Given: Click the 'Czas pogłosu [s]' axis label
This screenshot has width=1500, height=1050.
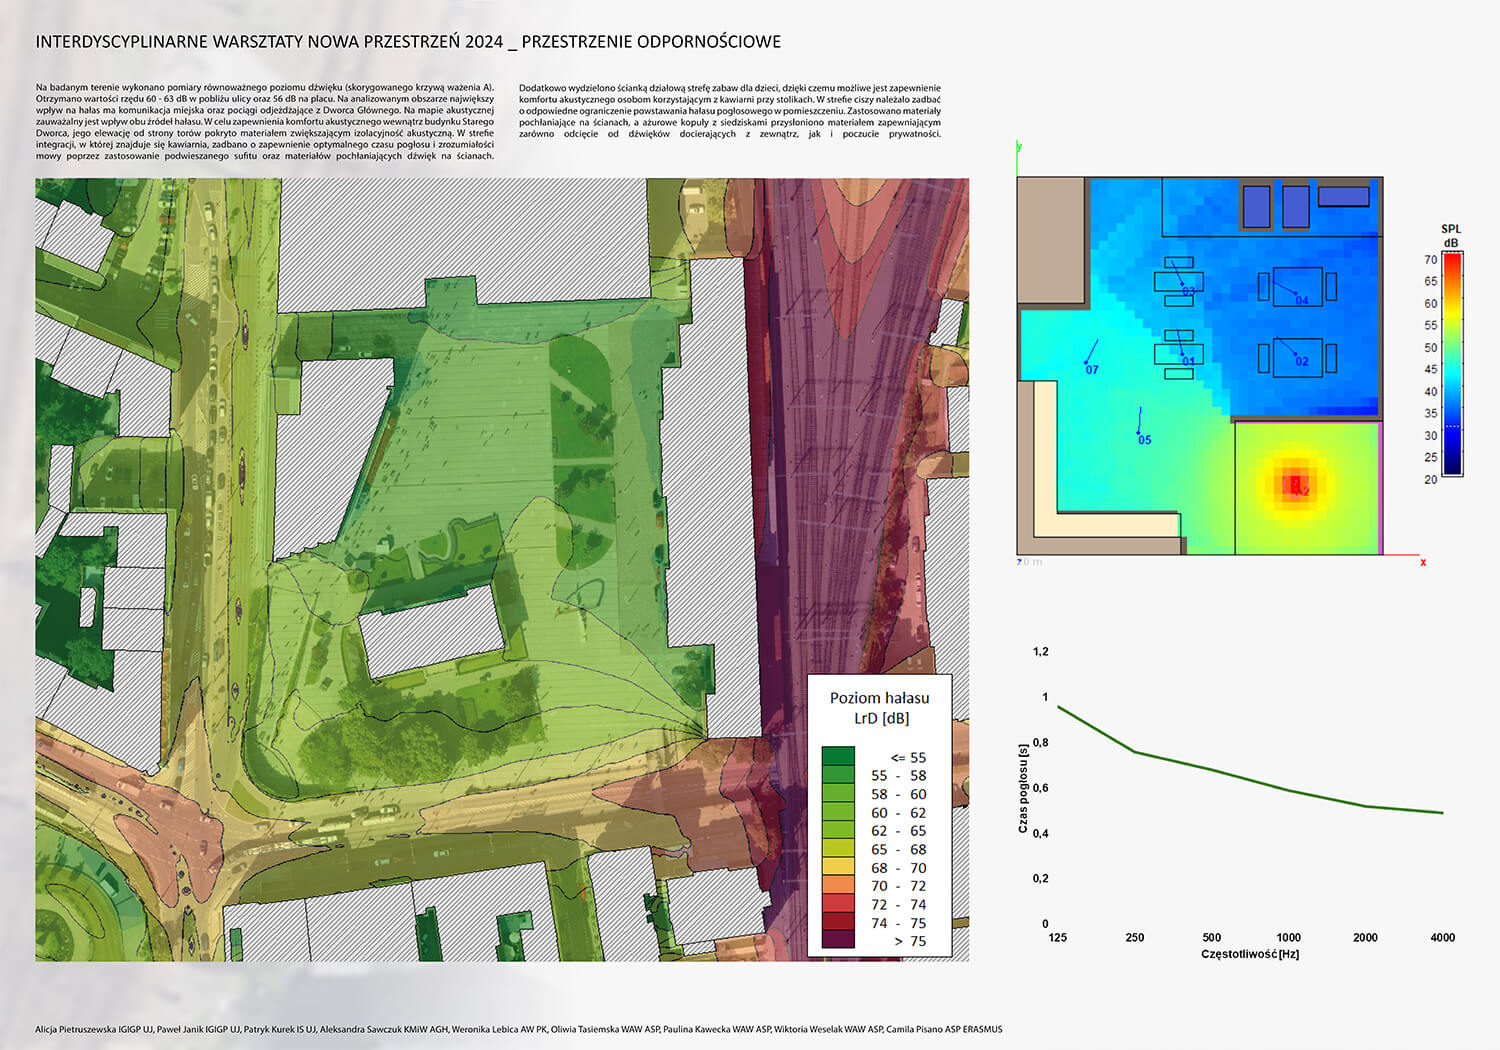Looking at the screenshot, I should 1023,788.
